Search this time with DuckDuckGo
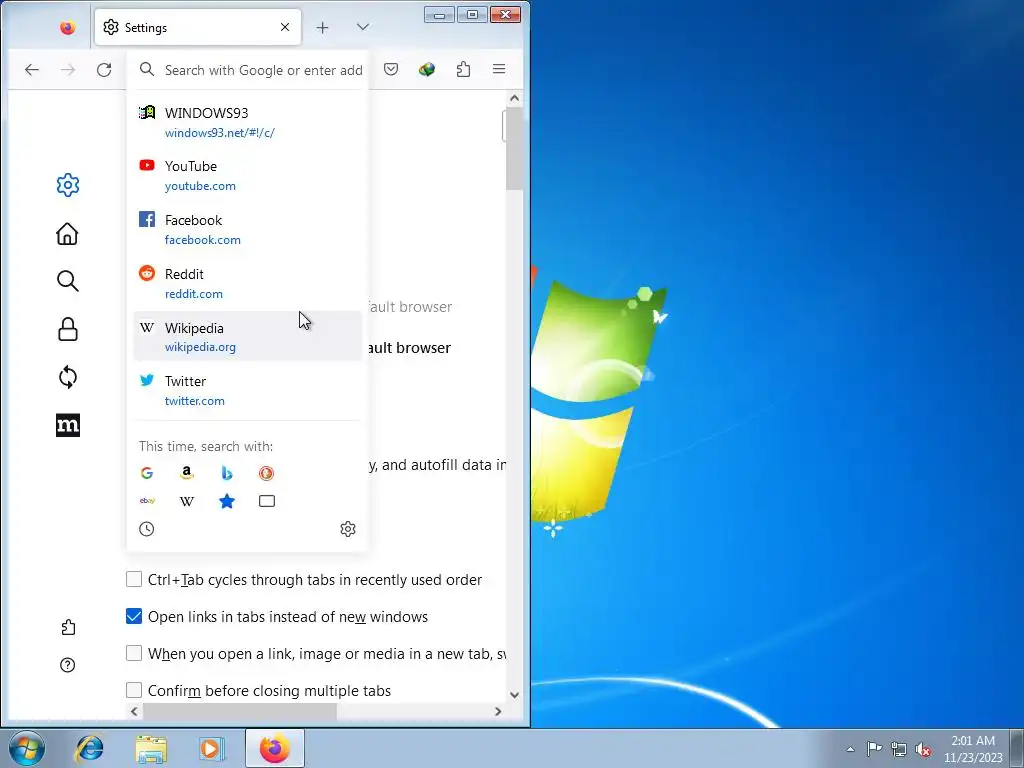Image resolution: width=1024 pixels, height=768 pixels. (x=266, y=473)
